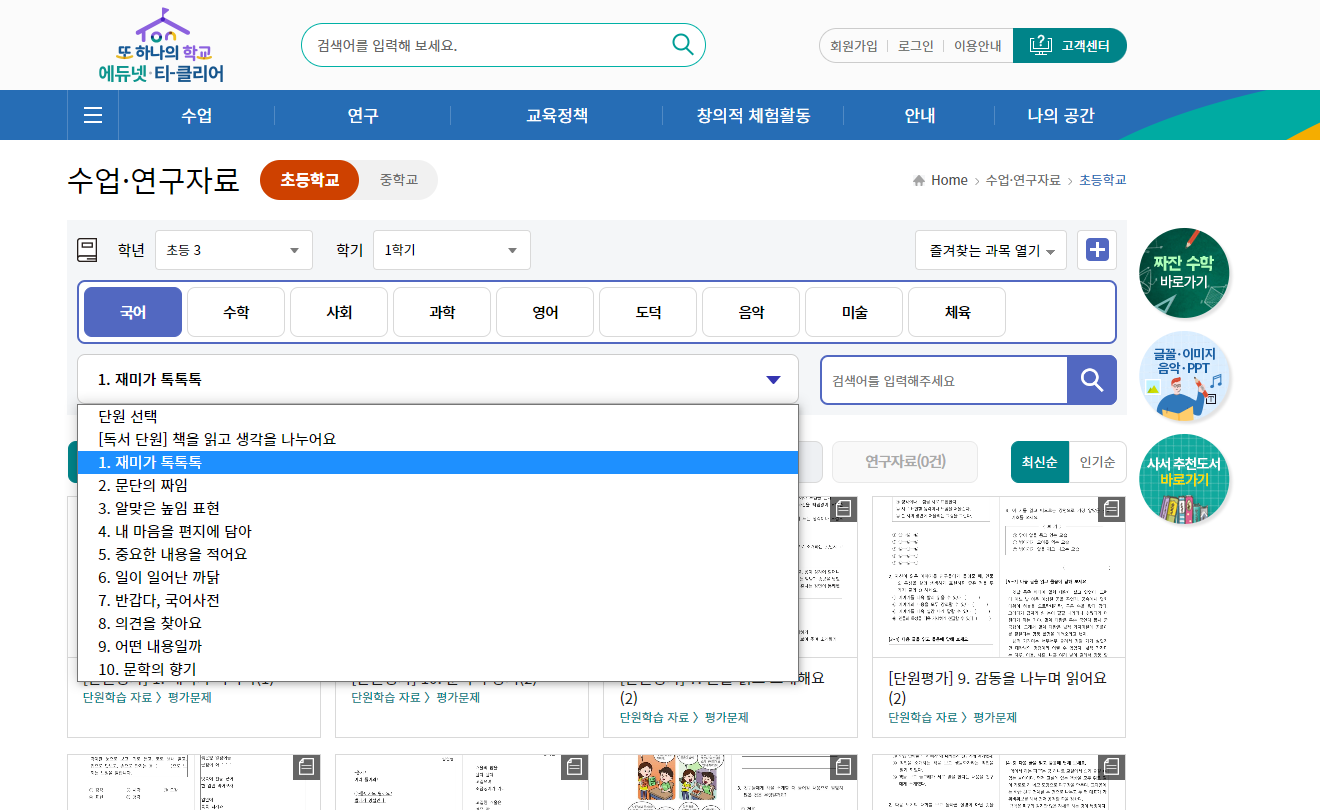Choose 7. 반갑다, 국어사전 option
The image size is (1320, 810).
[x=438, y=600]
